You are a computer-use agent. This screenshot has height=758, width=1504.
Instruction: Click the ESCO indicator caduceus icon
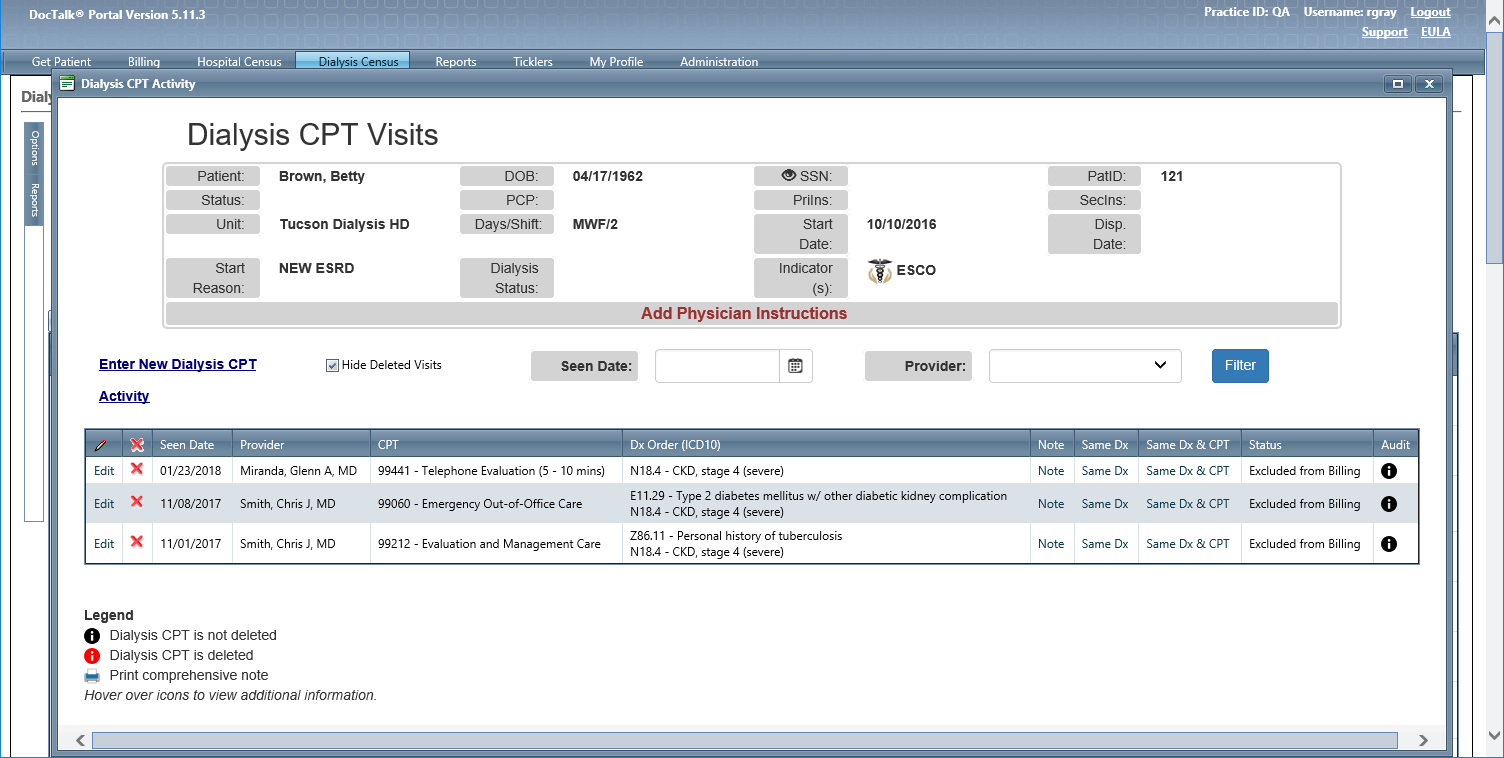point(879,271)
